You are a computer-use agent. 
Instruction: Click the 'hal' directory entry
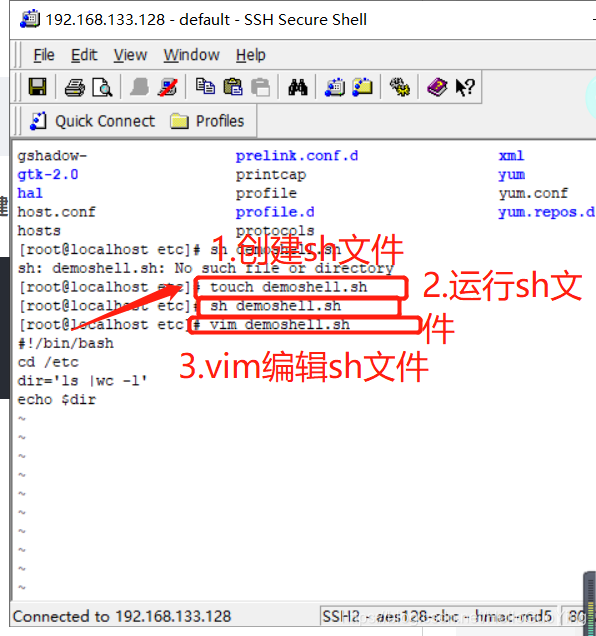tap(30, 193)
